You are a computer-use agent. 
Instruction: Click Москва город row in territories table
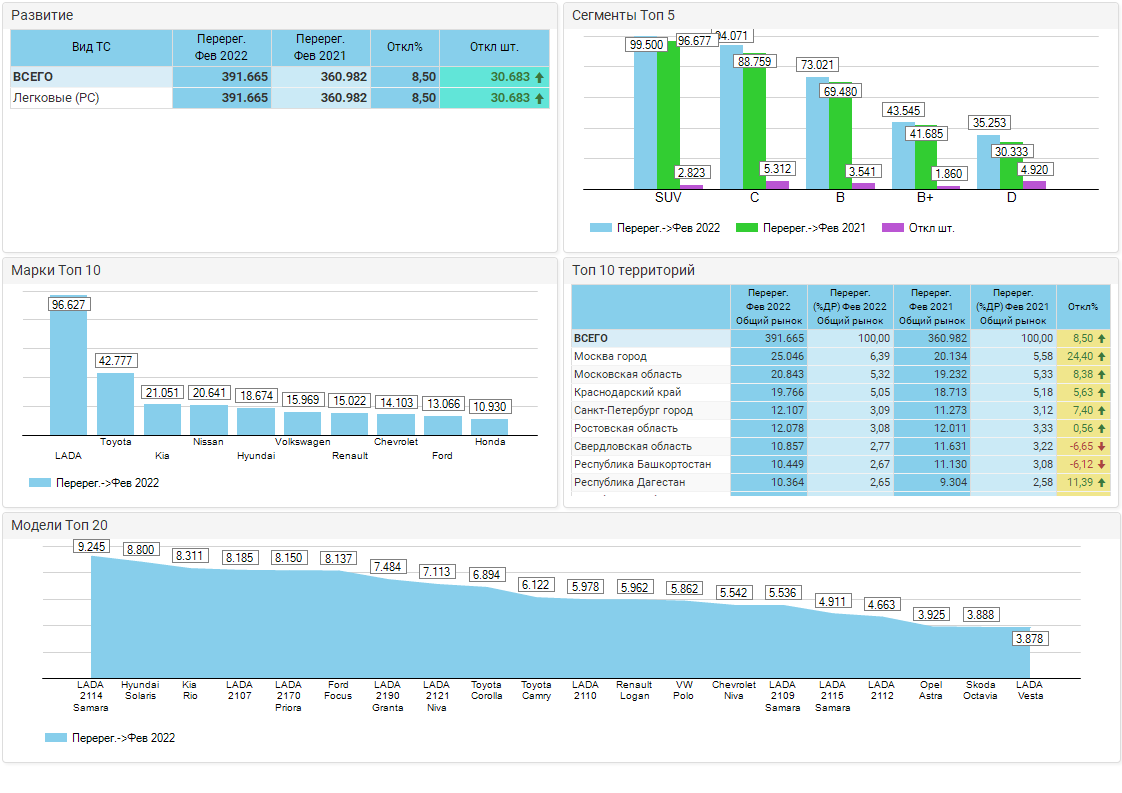coord(841,356)
